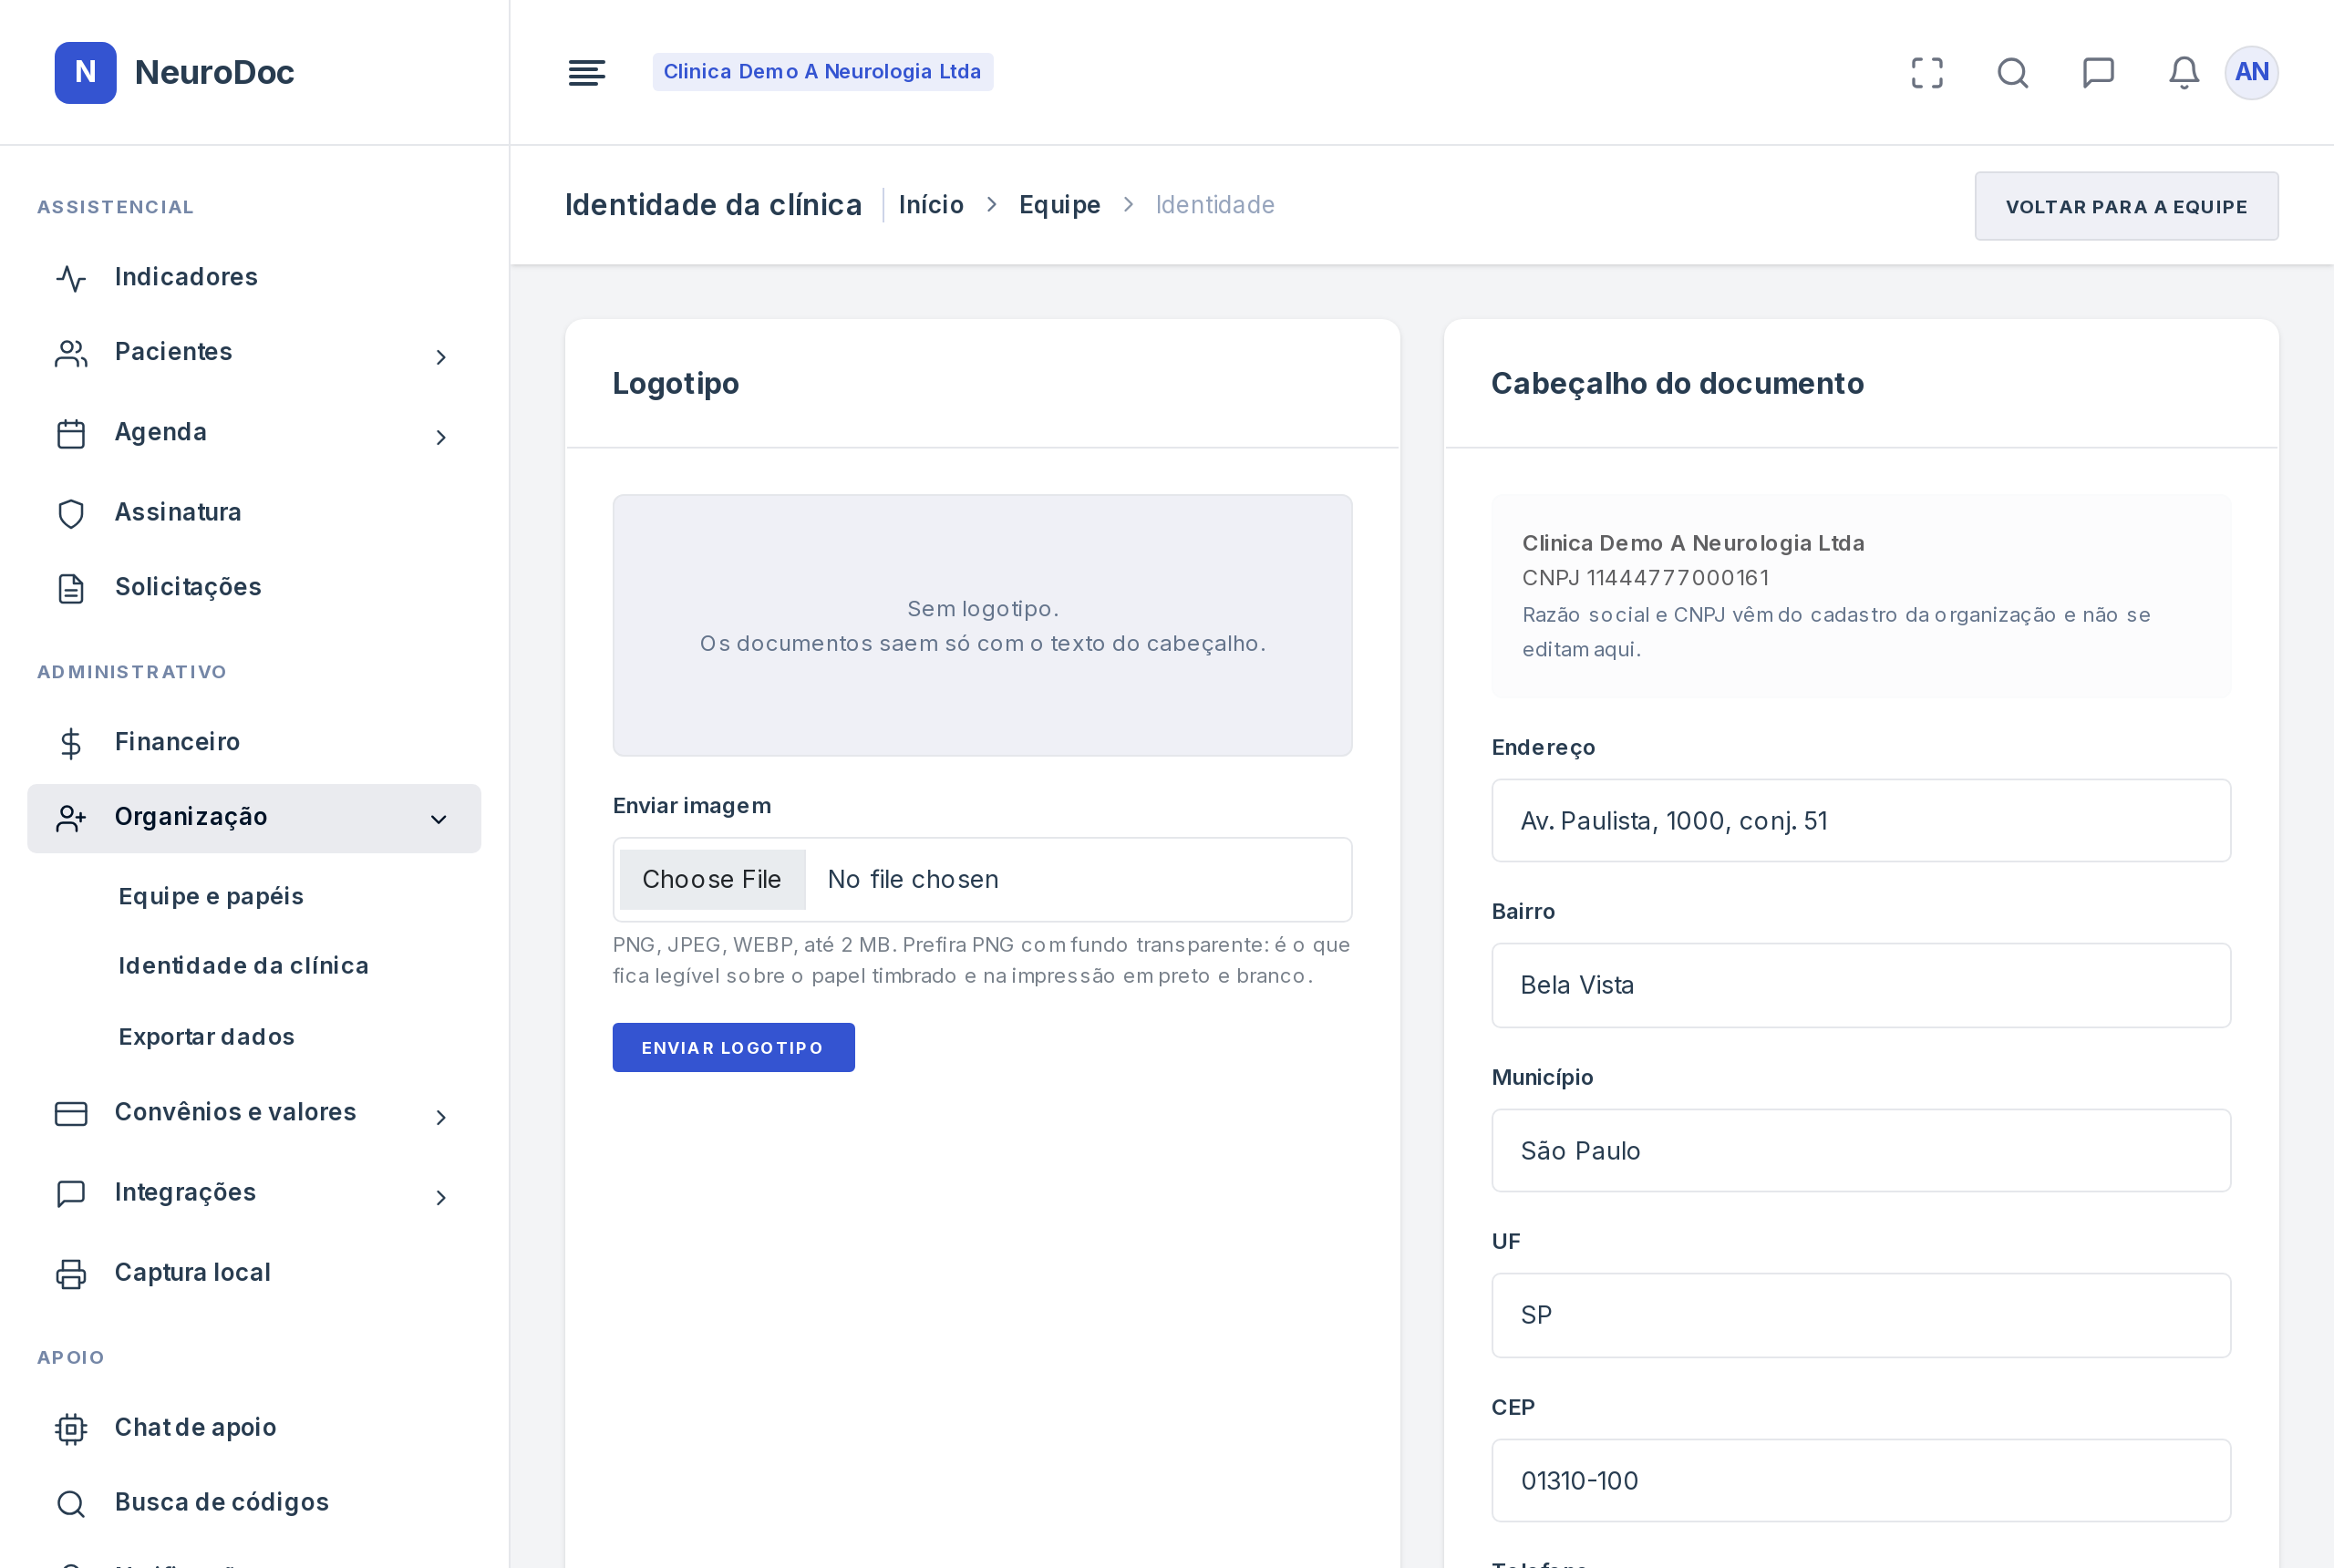2334x1568 pixels.
Task: Click the Agenda calendar icon
Action: coord(71,433)
